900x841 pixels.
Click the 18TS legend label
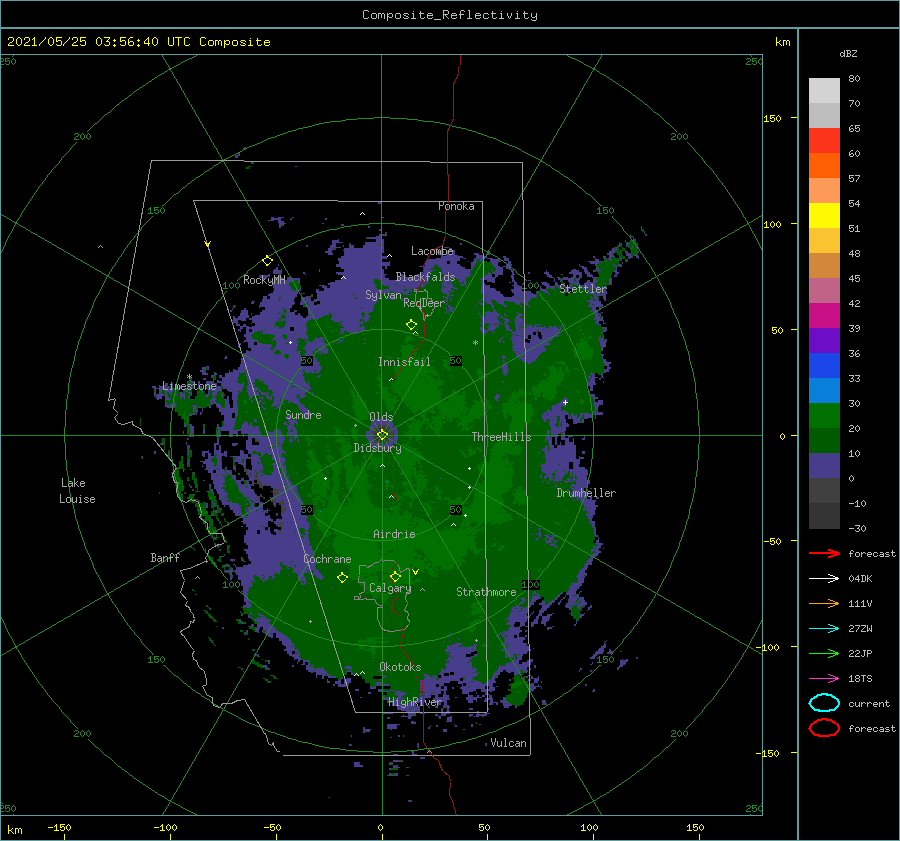860,679
